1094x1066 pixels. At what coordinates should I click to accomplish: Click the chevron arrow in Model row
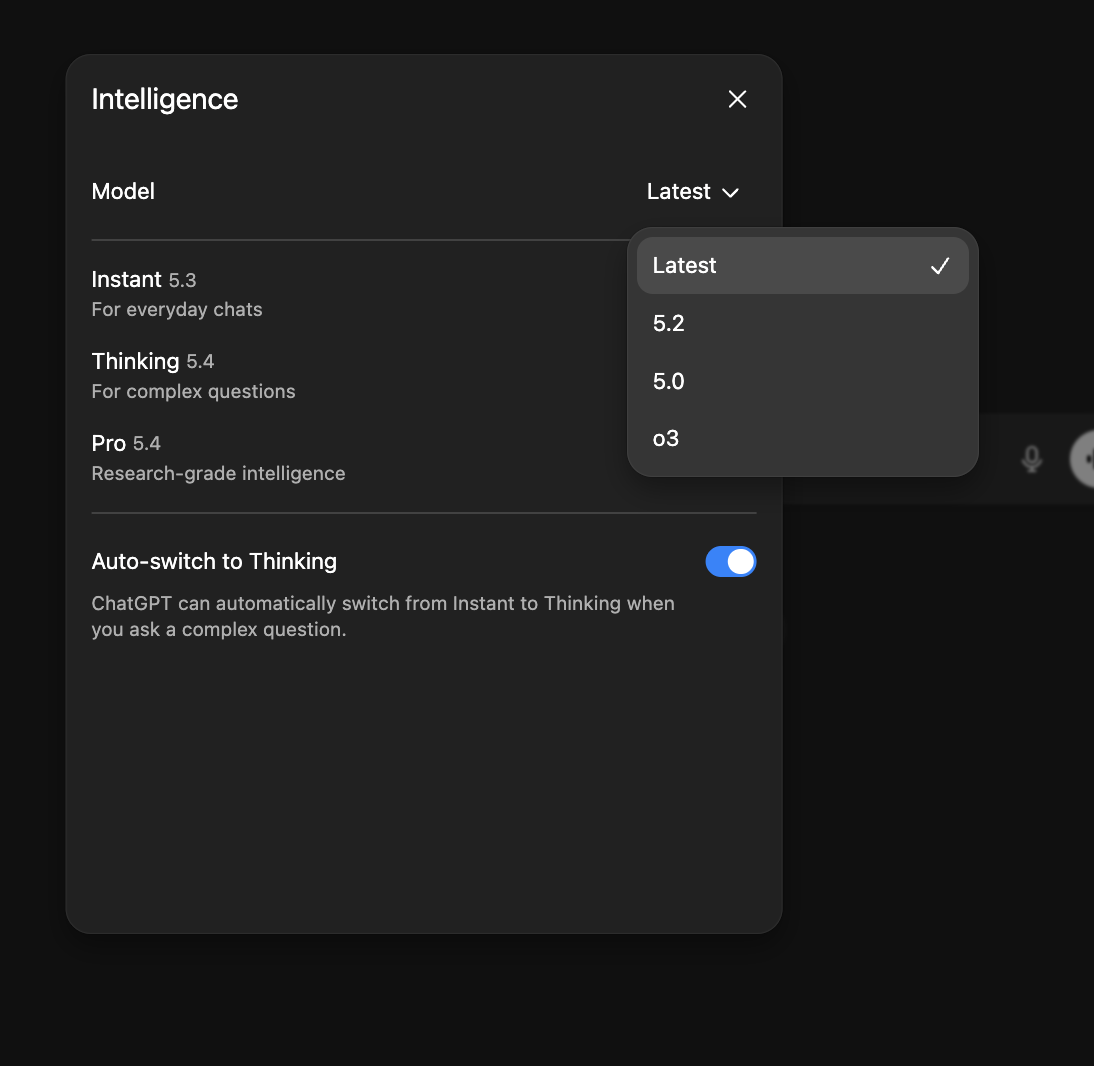(731, 192)
